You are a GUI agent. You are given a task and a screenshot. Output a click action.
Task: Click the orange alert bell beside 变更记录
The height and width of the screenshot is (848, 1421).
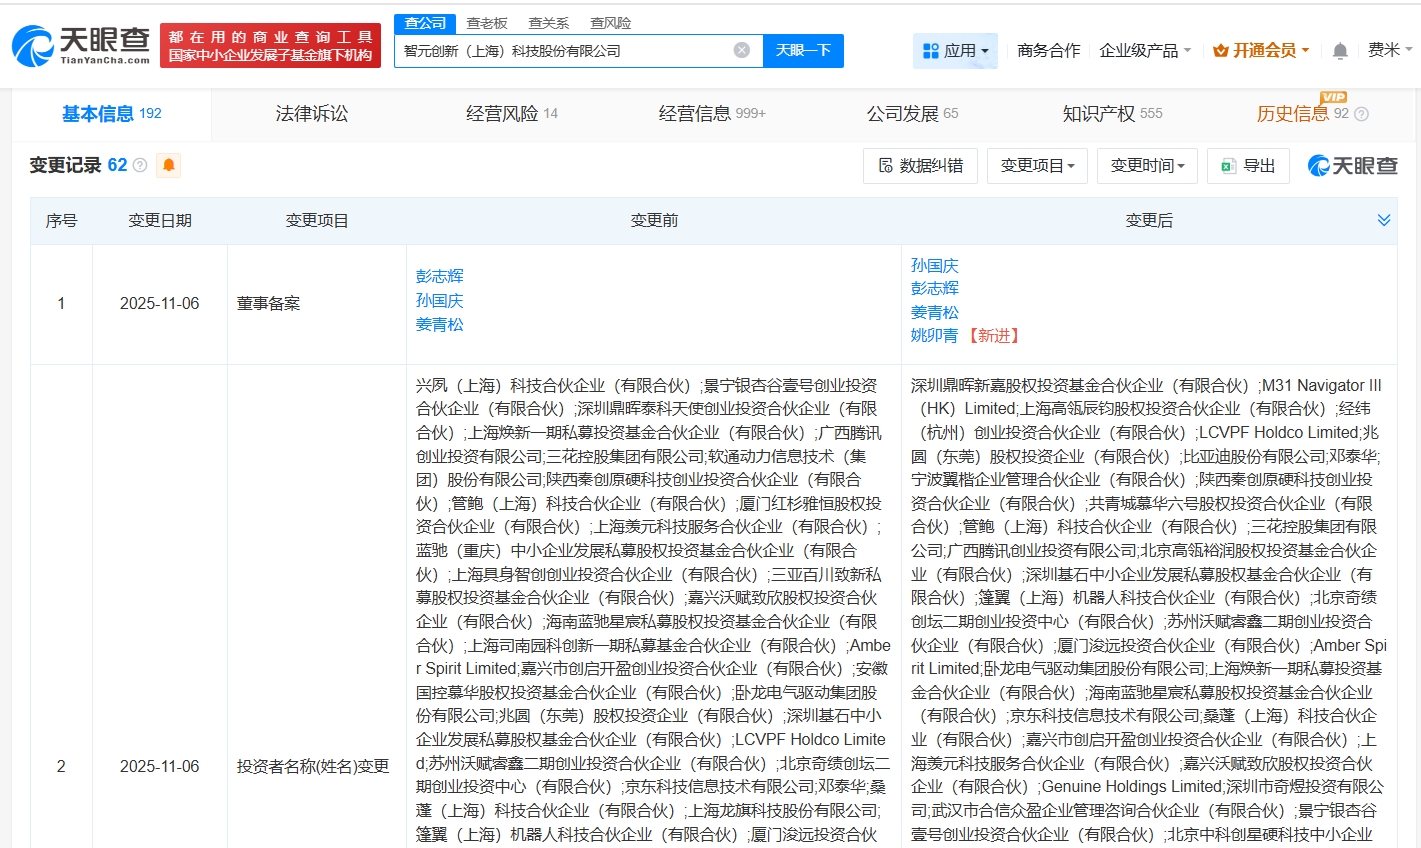click(169, 166)
